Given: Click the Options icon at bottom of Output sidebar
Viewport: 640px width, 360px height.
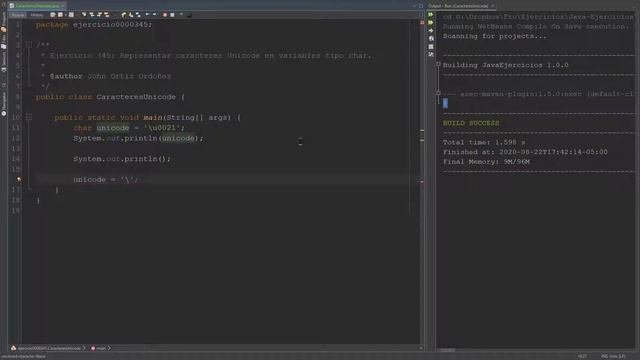Looking at the screenshot, I should click(431, 54).
